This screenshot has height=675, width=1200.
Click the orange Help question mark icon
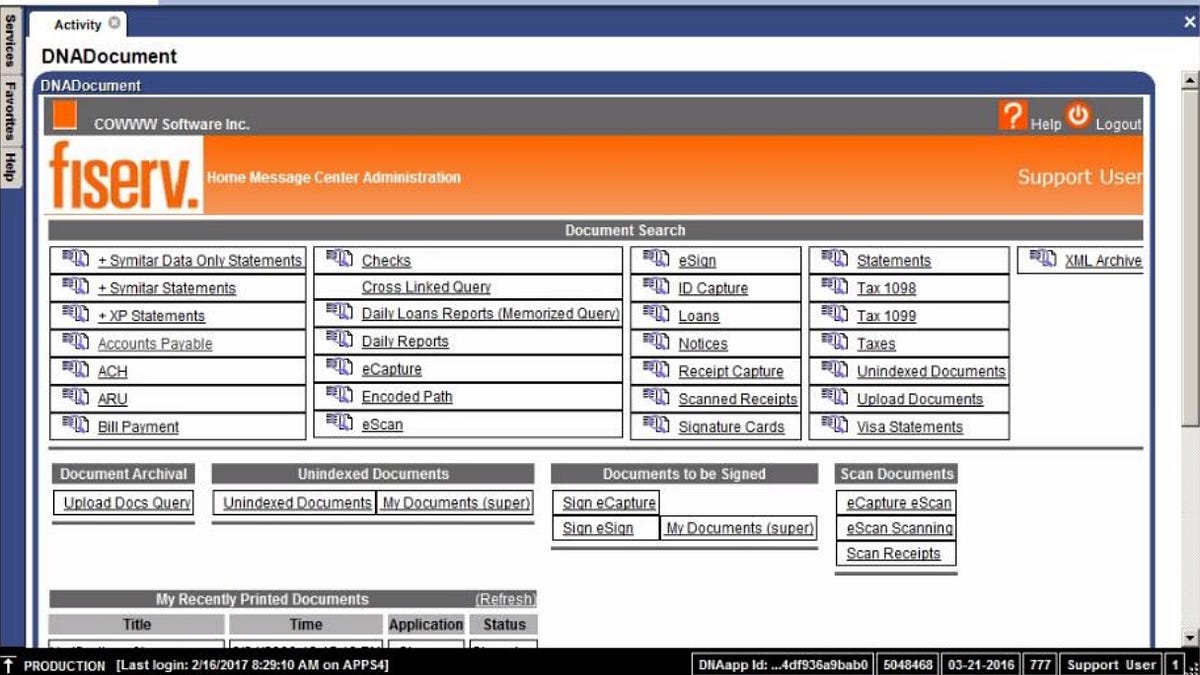pos(1013,116)
